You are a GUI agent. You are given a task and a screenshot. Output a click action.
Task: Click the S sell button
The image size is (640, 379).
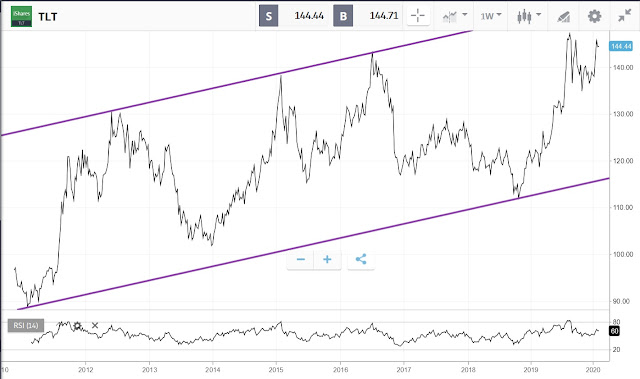tap(269, 16)
